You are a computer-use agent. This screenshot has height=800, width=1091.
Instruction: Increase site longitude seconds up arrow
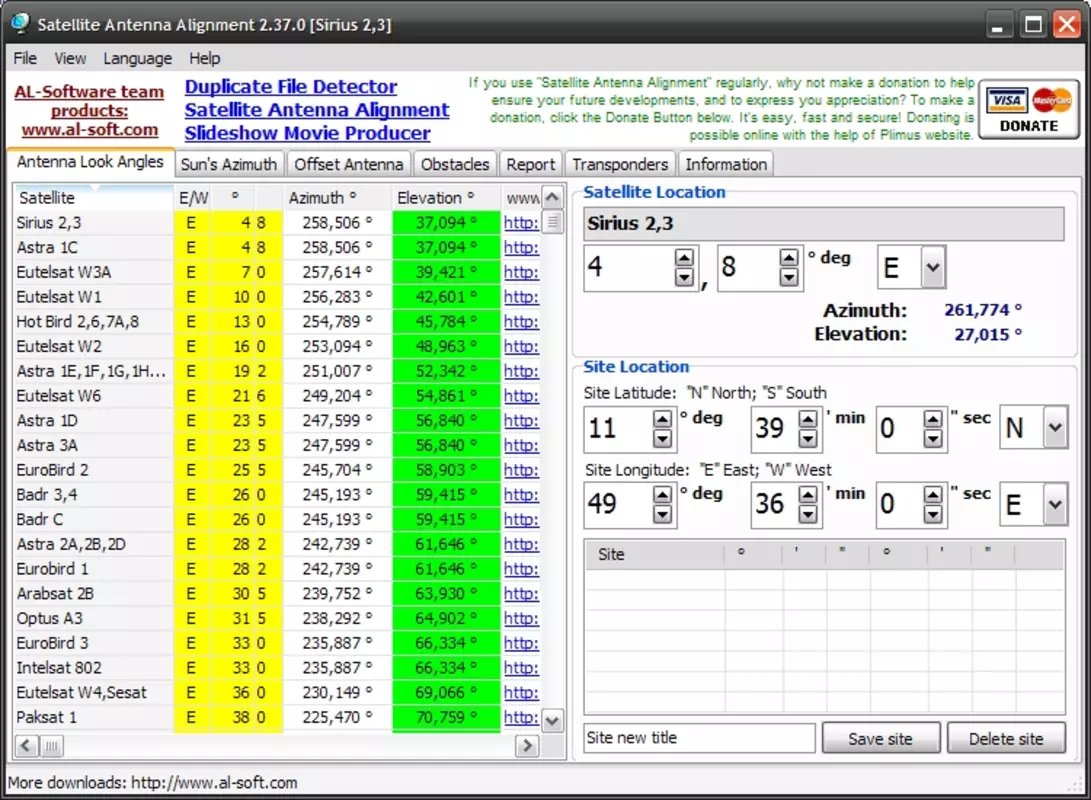[933, 495]
